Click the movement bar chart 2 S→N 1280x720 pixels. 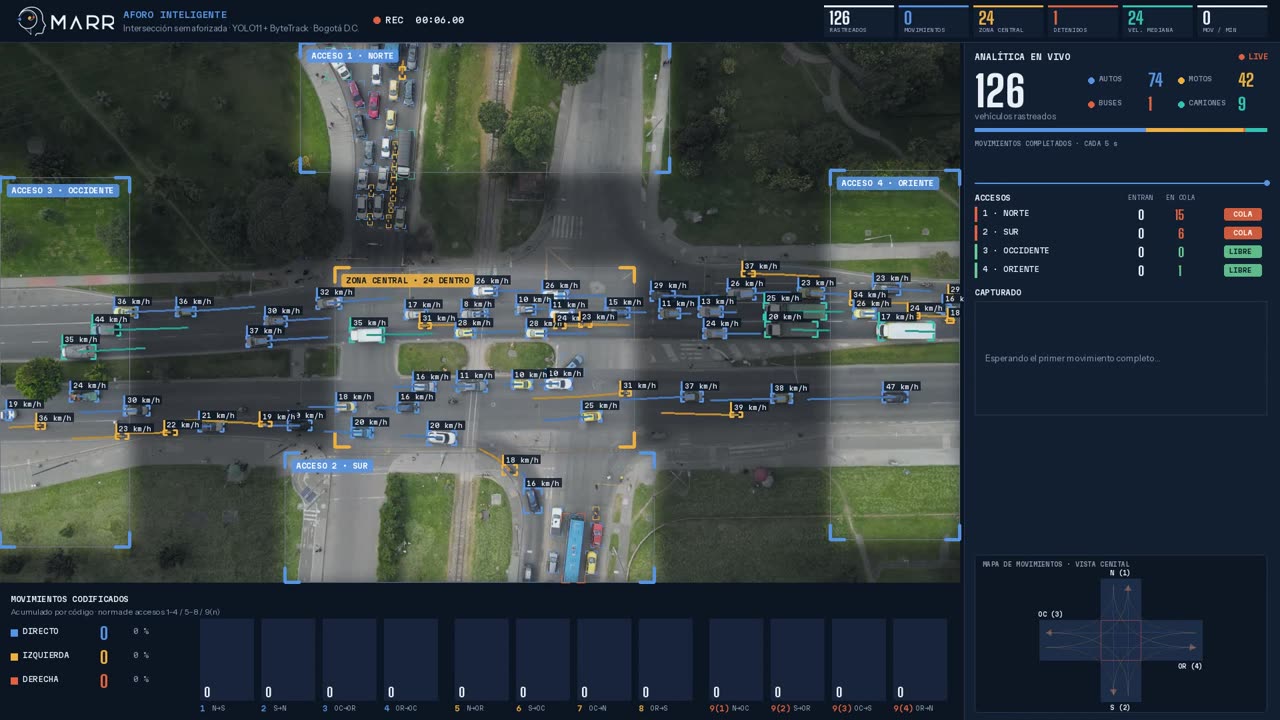click(288, 660)
